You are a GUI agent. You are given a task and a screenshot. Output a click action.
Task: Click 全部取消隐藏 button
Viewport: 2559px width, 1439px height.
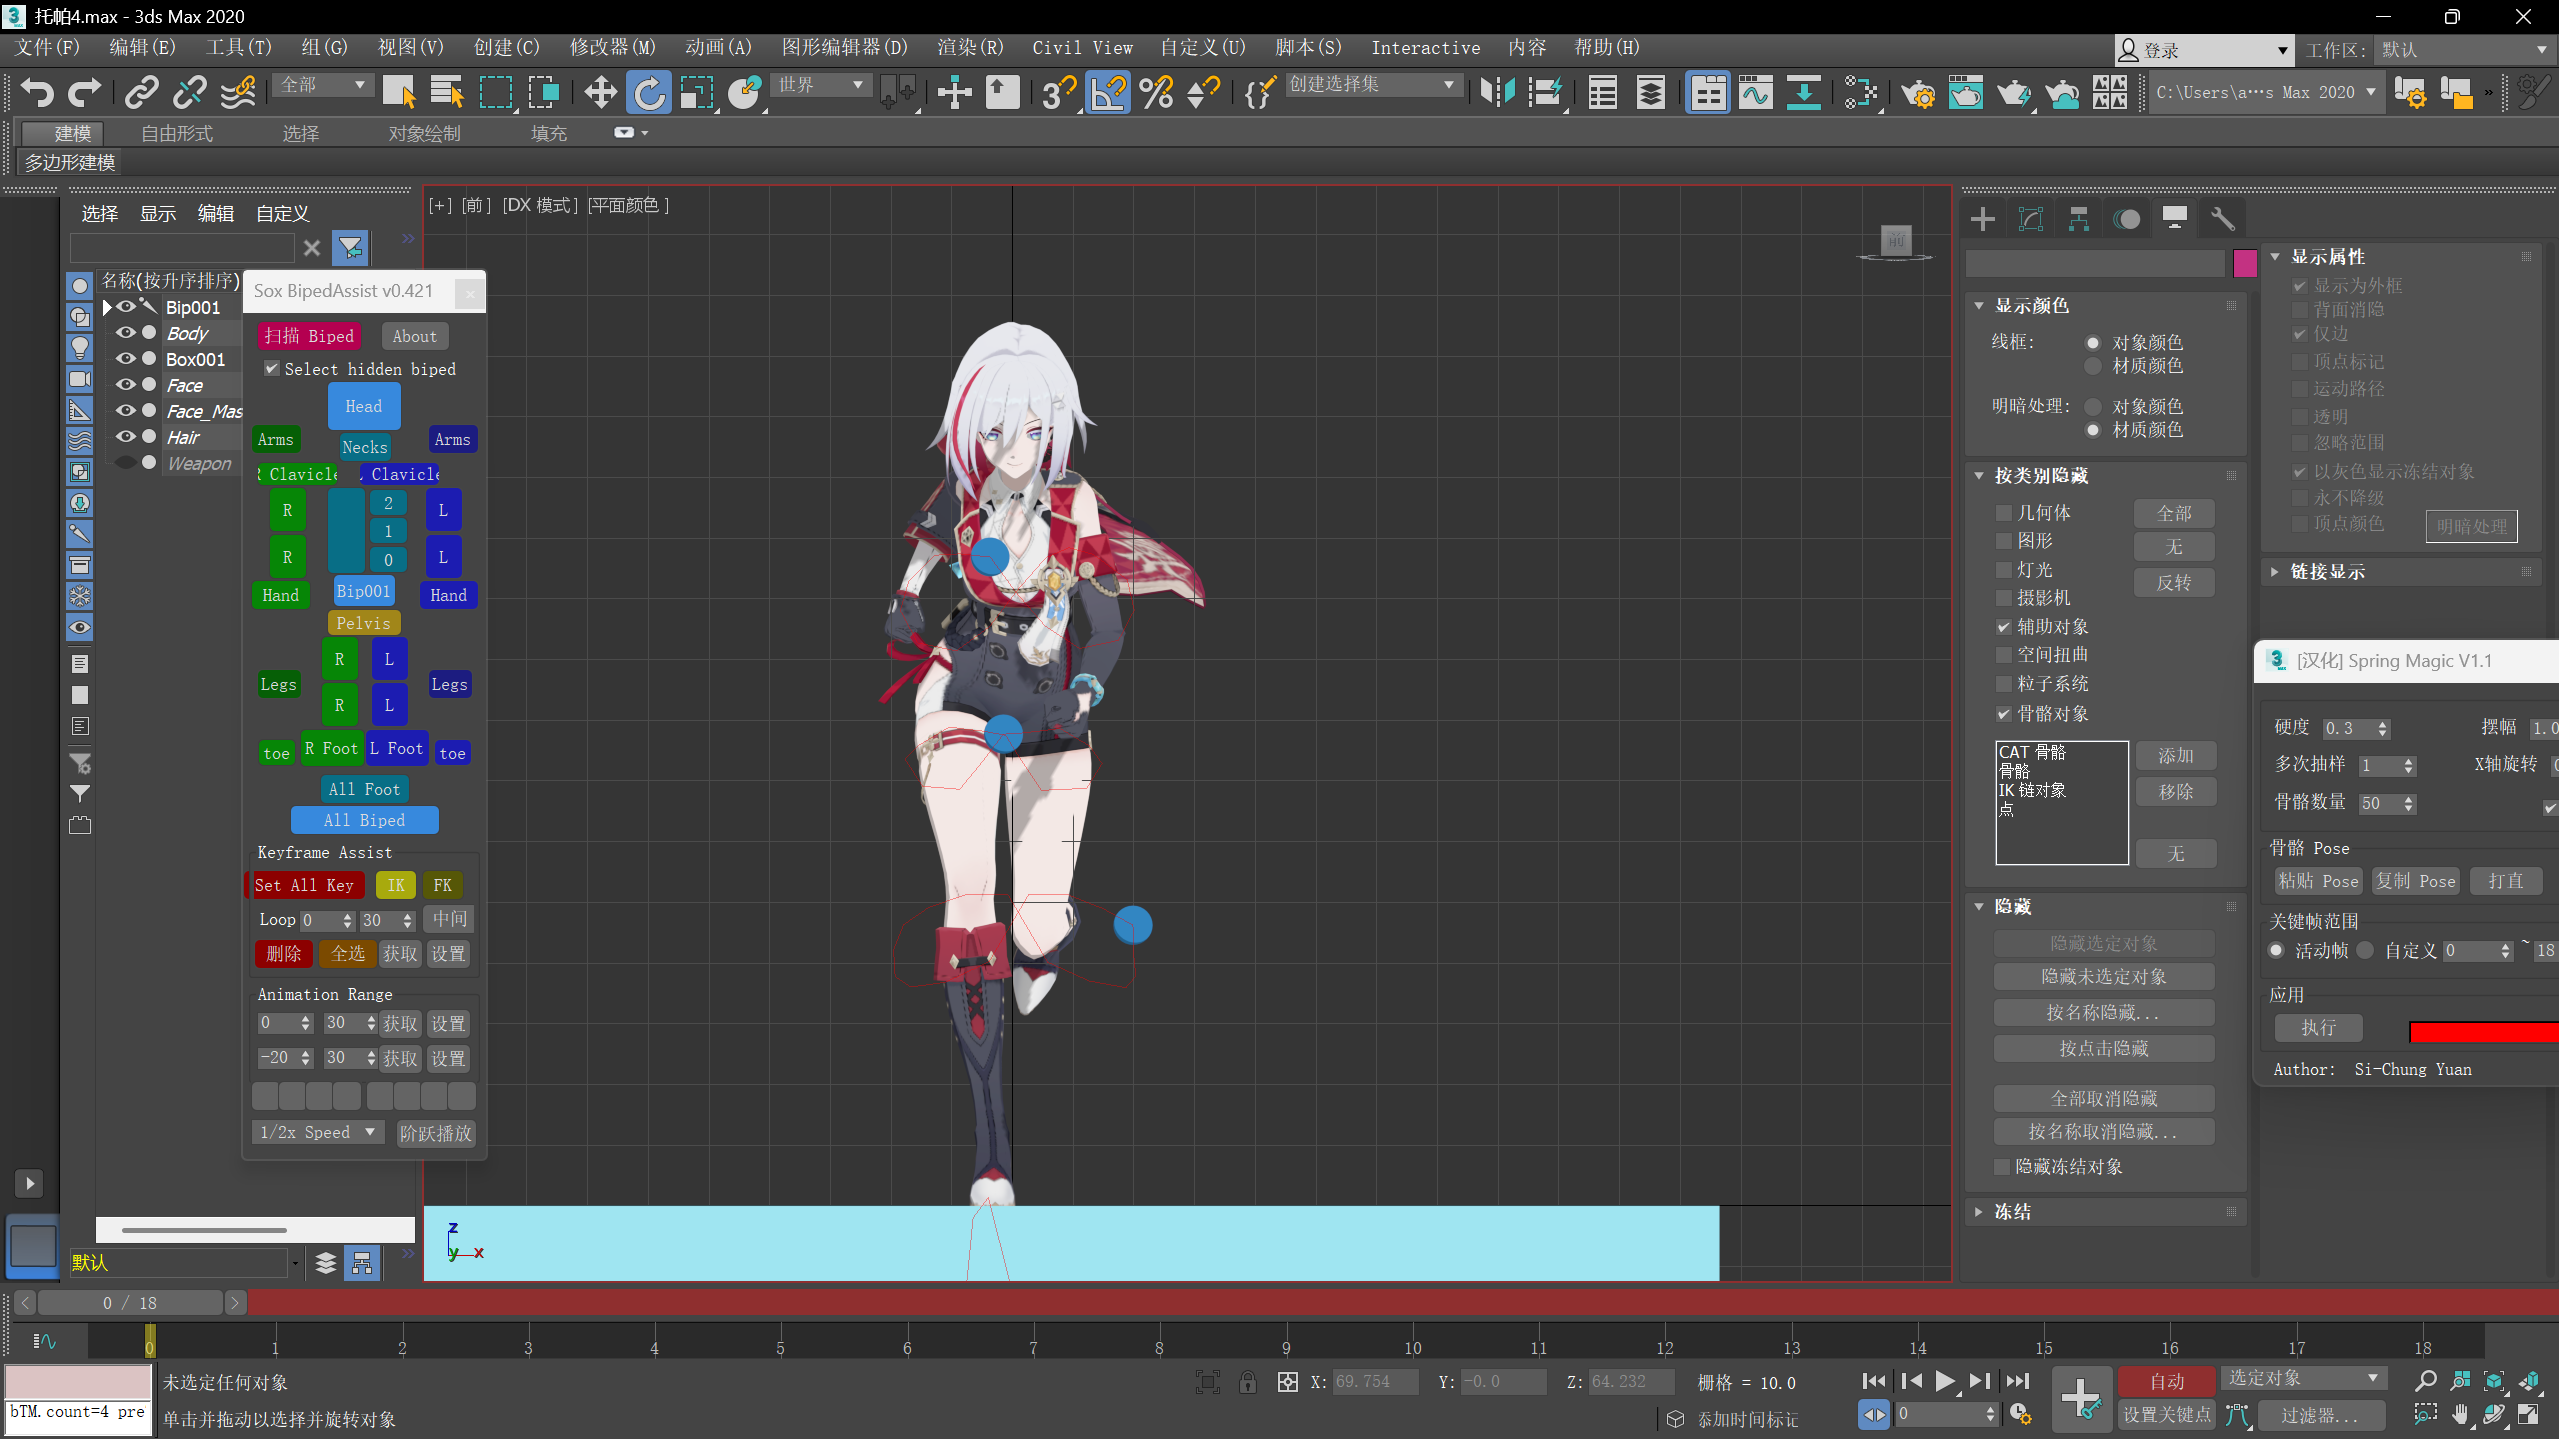(2104, 1098)
